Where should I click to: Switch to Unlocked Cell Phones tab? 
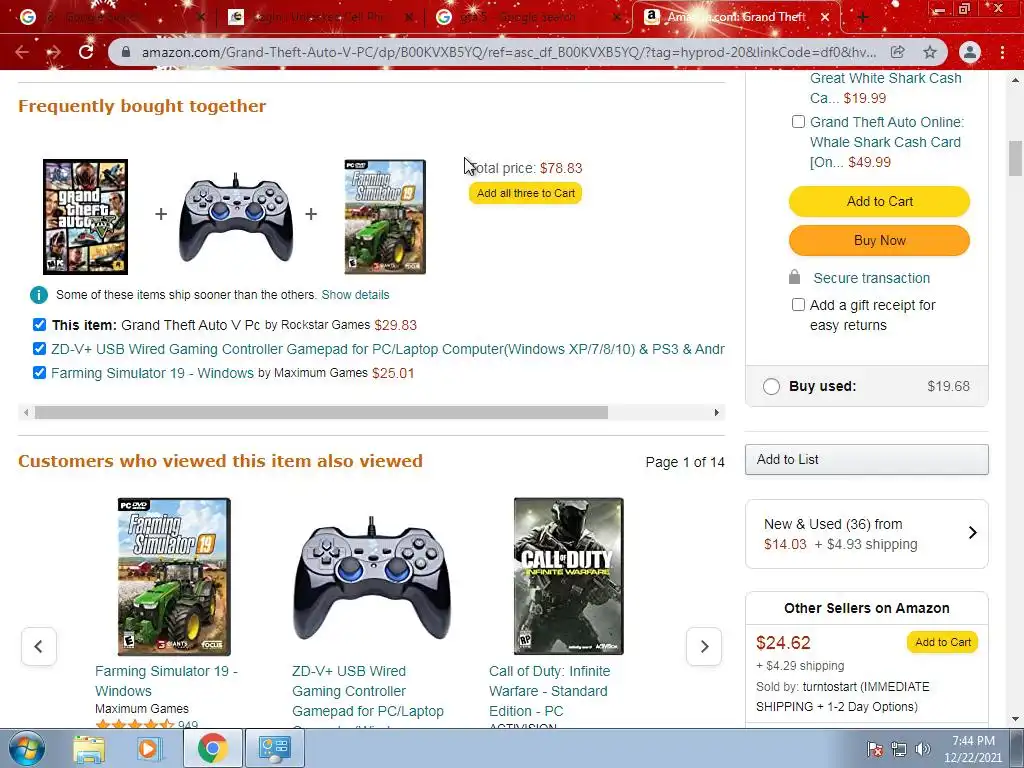320,18
